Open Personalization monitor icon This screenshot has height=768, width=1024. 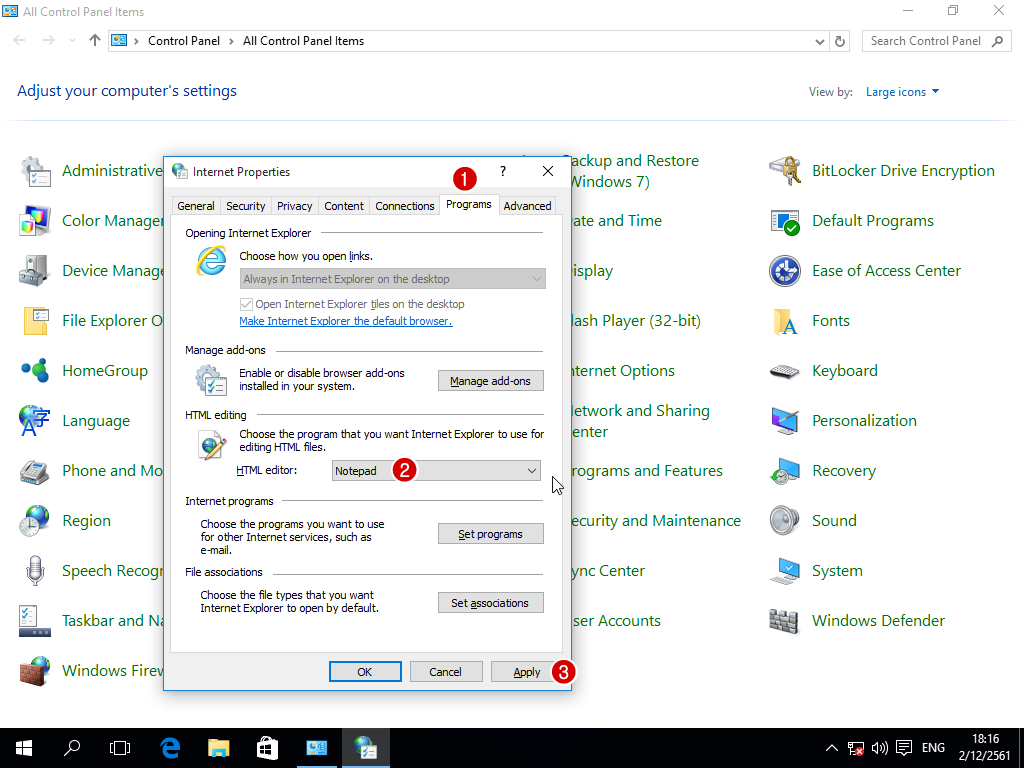[784, 421]
